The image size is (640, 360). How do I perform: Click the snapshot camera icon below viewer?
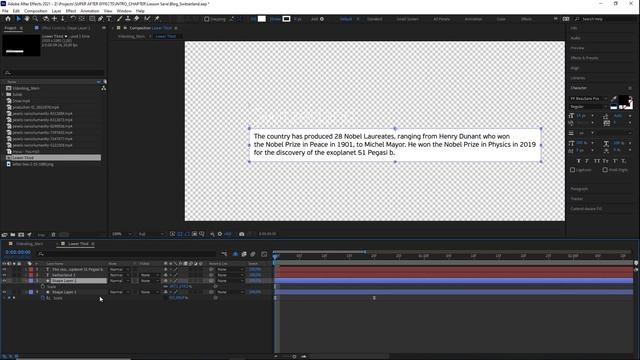(x=242, y=234)
